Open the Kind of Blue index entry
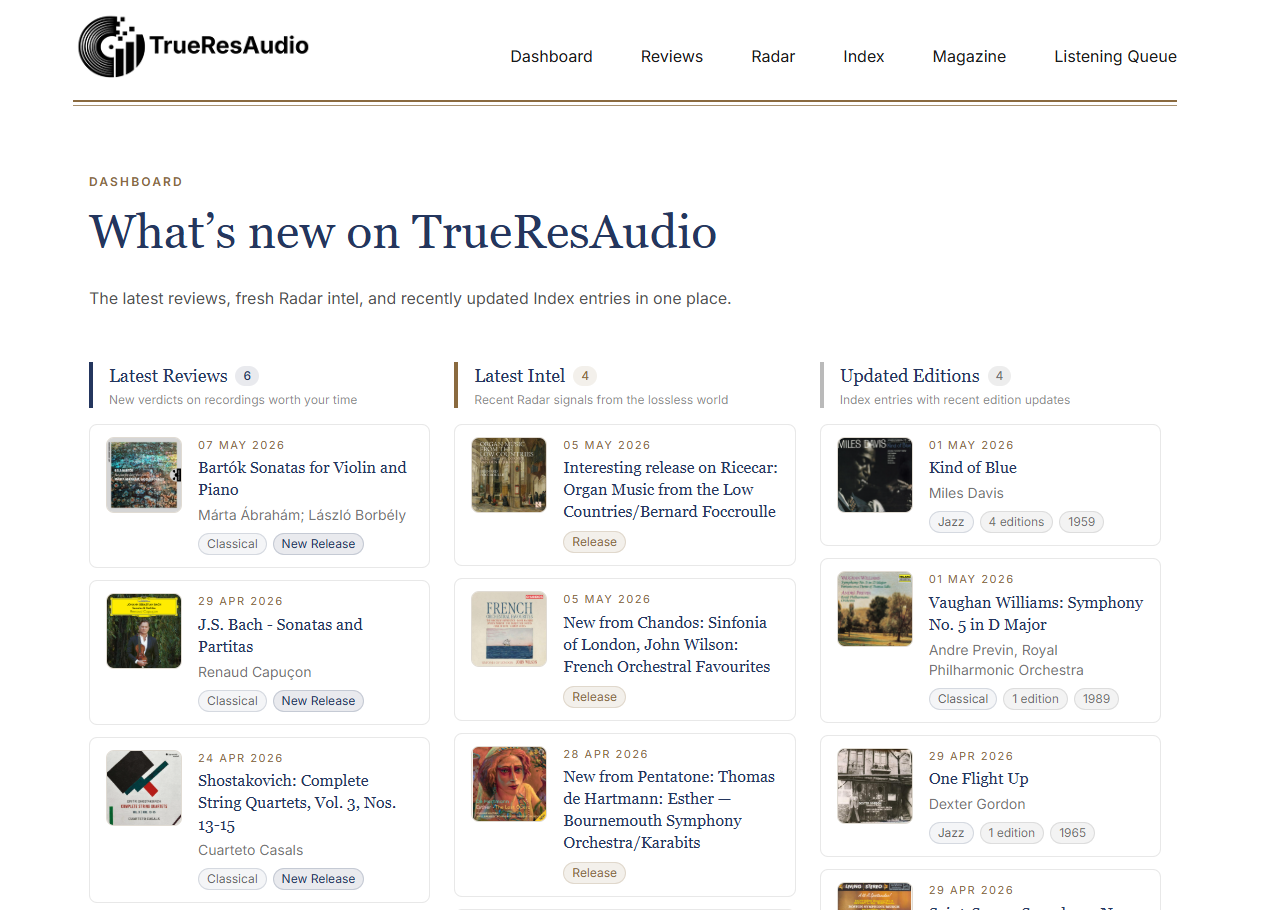The image size is (1273, 910). (972, 467)
